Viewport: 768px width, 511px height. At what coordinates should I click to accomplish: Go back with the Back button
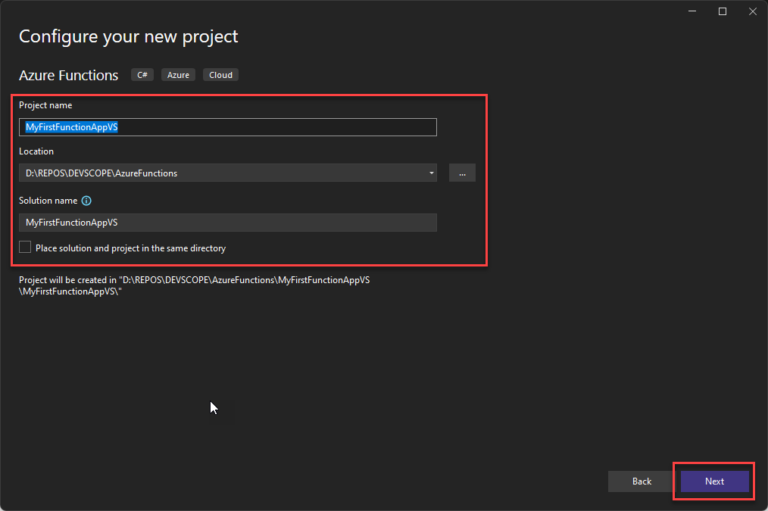641,481
